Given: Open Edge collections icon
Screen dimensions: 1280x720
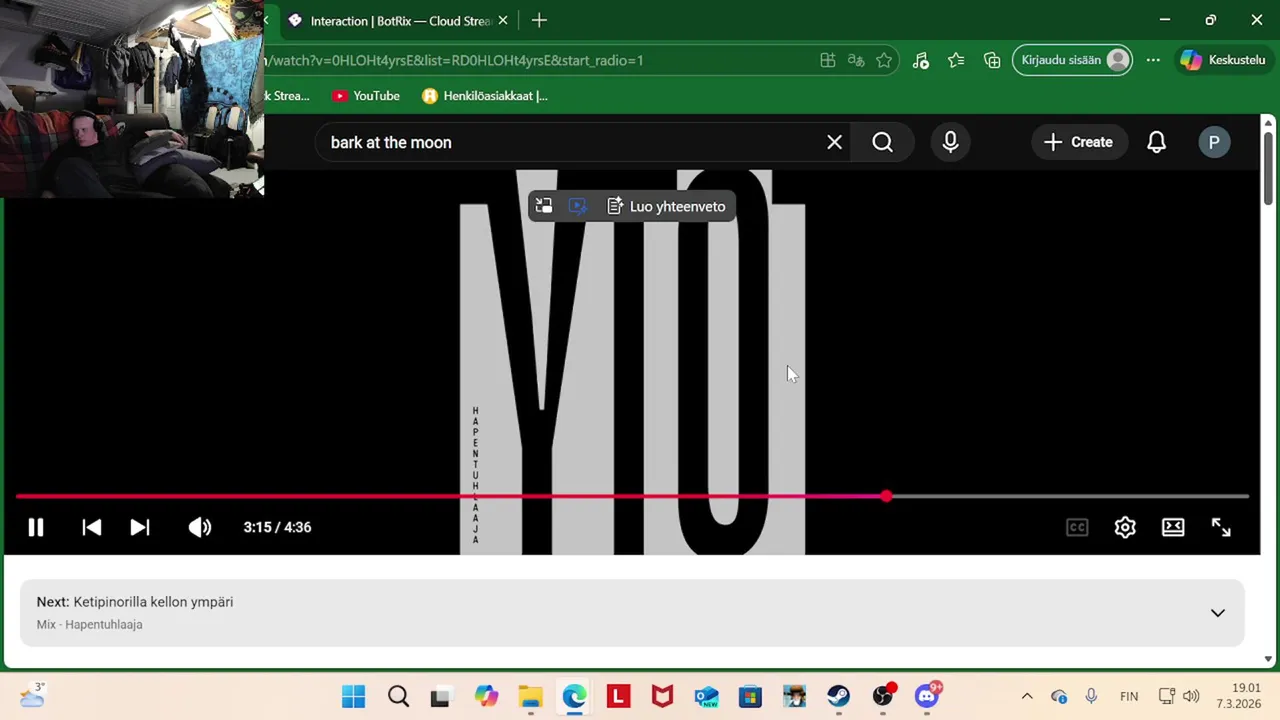Looking at the screenshot, I should pyautogui.click(x=992, y=60).
